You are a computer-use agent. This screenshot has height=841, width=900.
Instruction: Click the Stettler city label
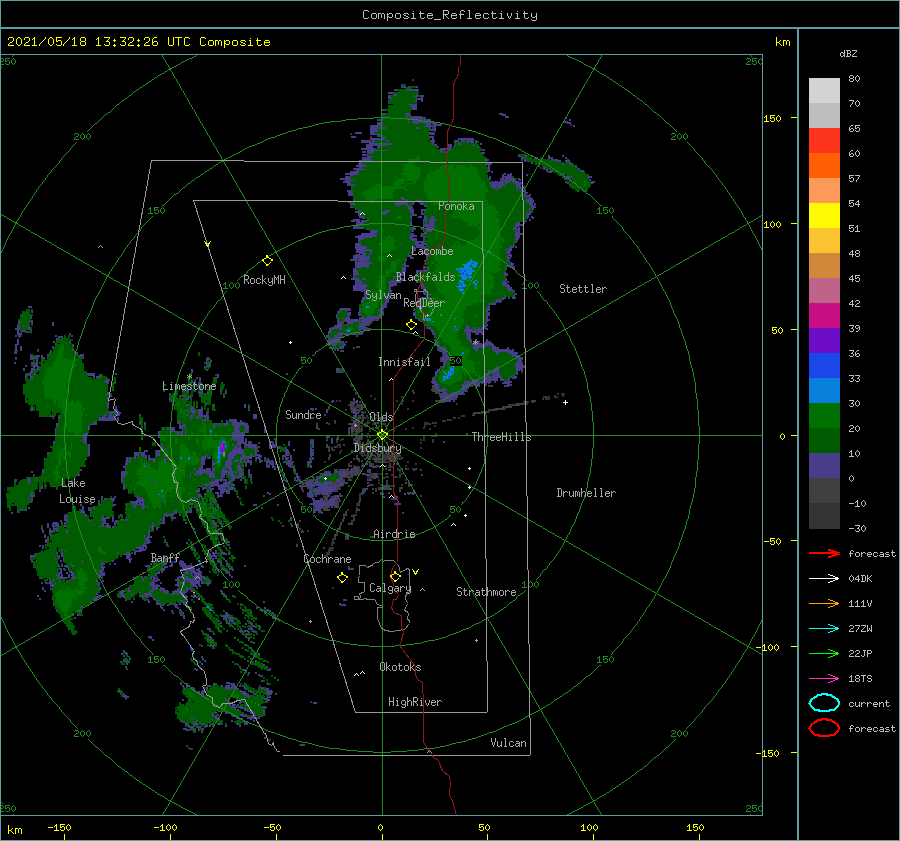click(x=583, y=289)
